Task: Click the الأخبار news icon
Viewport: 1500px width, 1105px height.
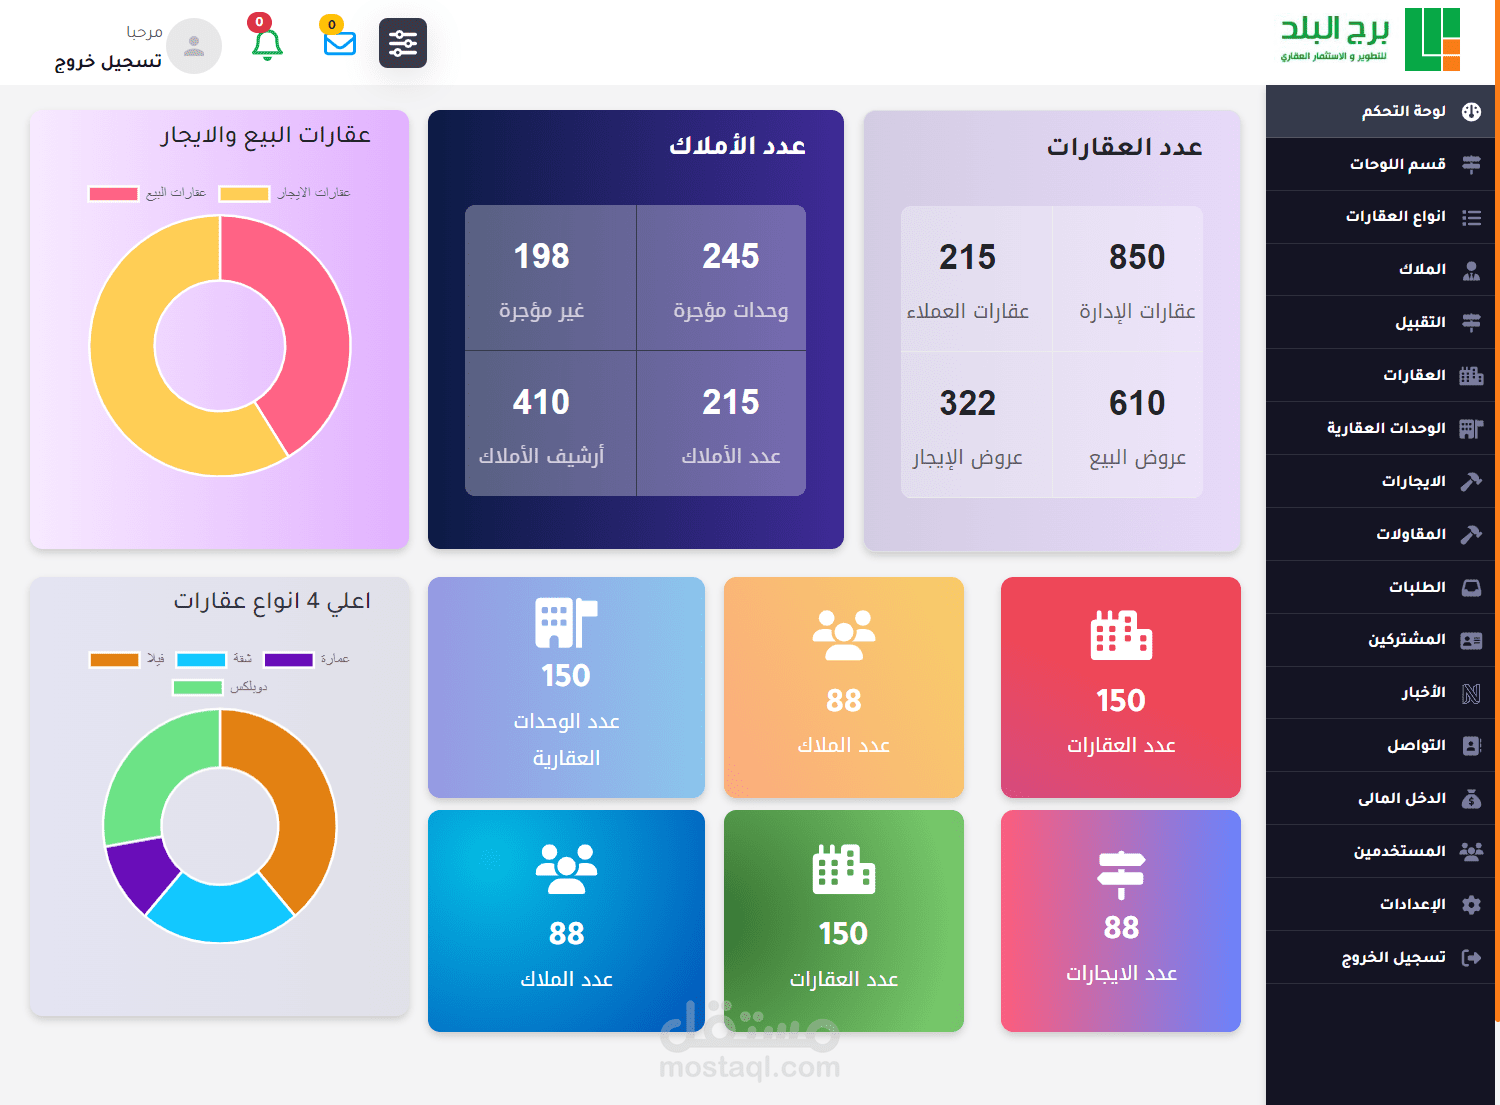Action: pos(1471,693)
